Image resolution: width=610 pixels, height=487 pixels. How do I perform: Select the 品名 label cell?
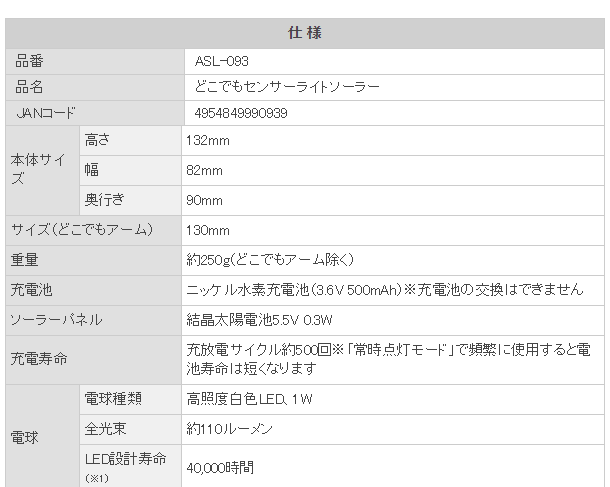[95, 87]
